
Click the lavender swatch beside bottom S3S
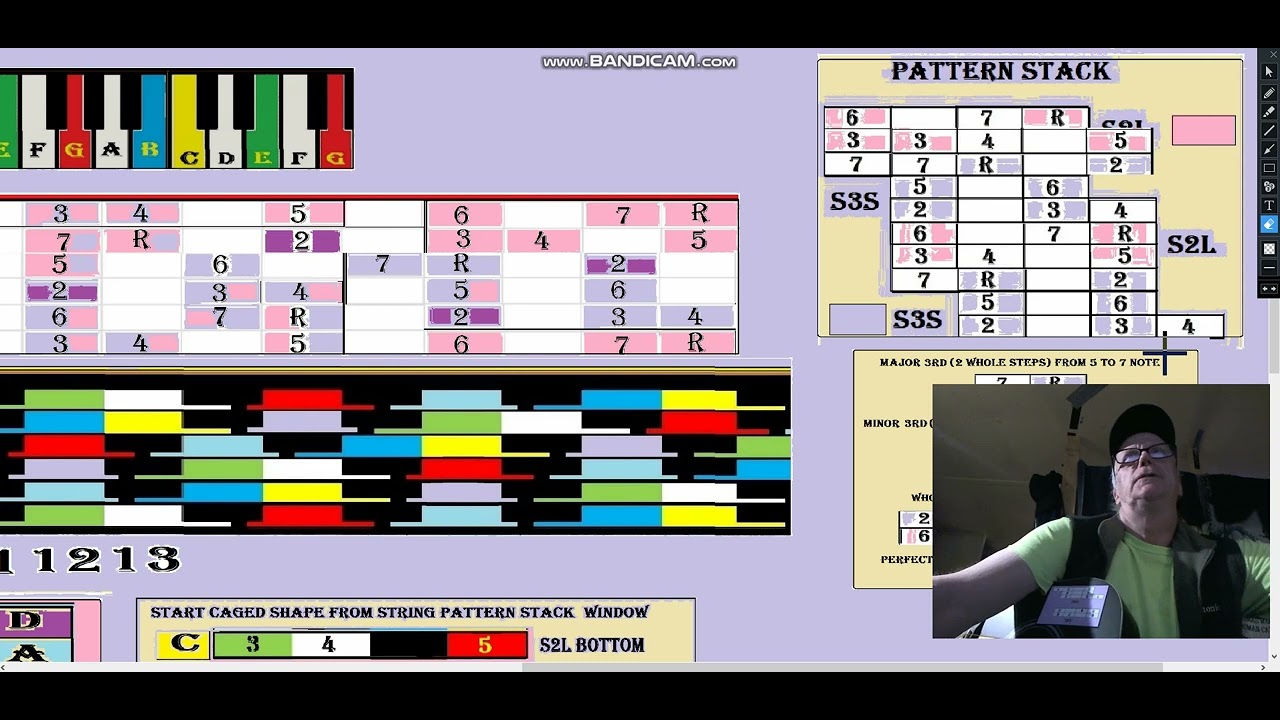(x=857, y=319)
